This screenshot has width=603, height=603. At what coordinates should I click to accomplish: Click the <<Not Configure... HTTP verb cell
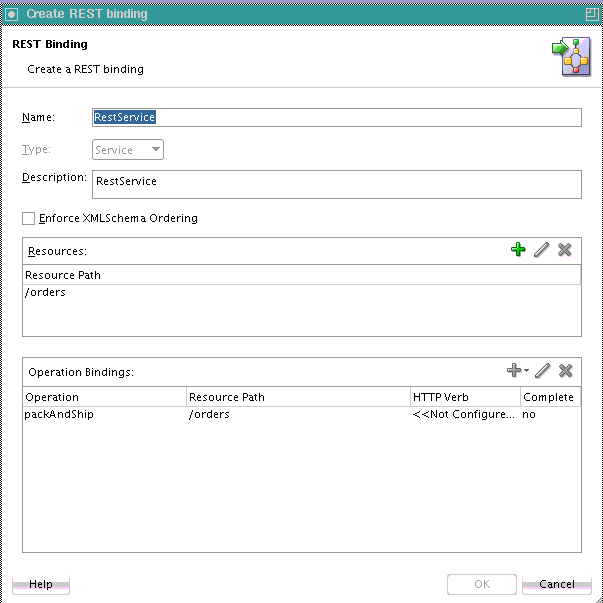pos(465,414)
